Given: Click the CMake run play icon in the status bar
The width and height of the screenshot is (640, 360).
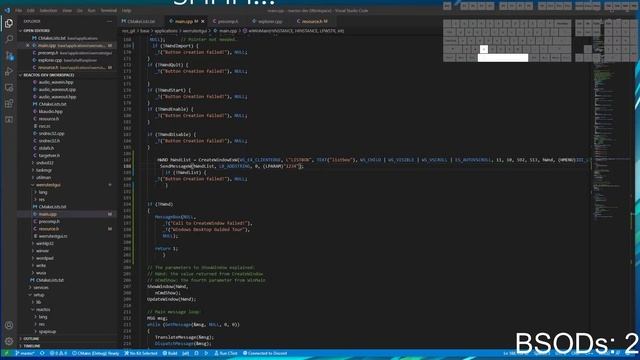Looking at the screenshot, I should pyautogui.click(x=206, y=353).
